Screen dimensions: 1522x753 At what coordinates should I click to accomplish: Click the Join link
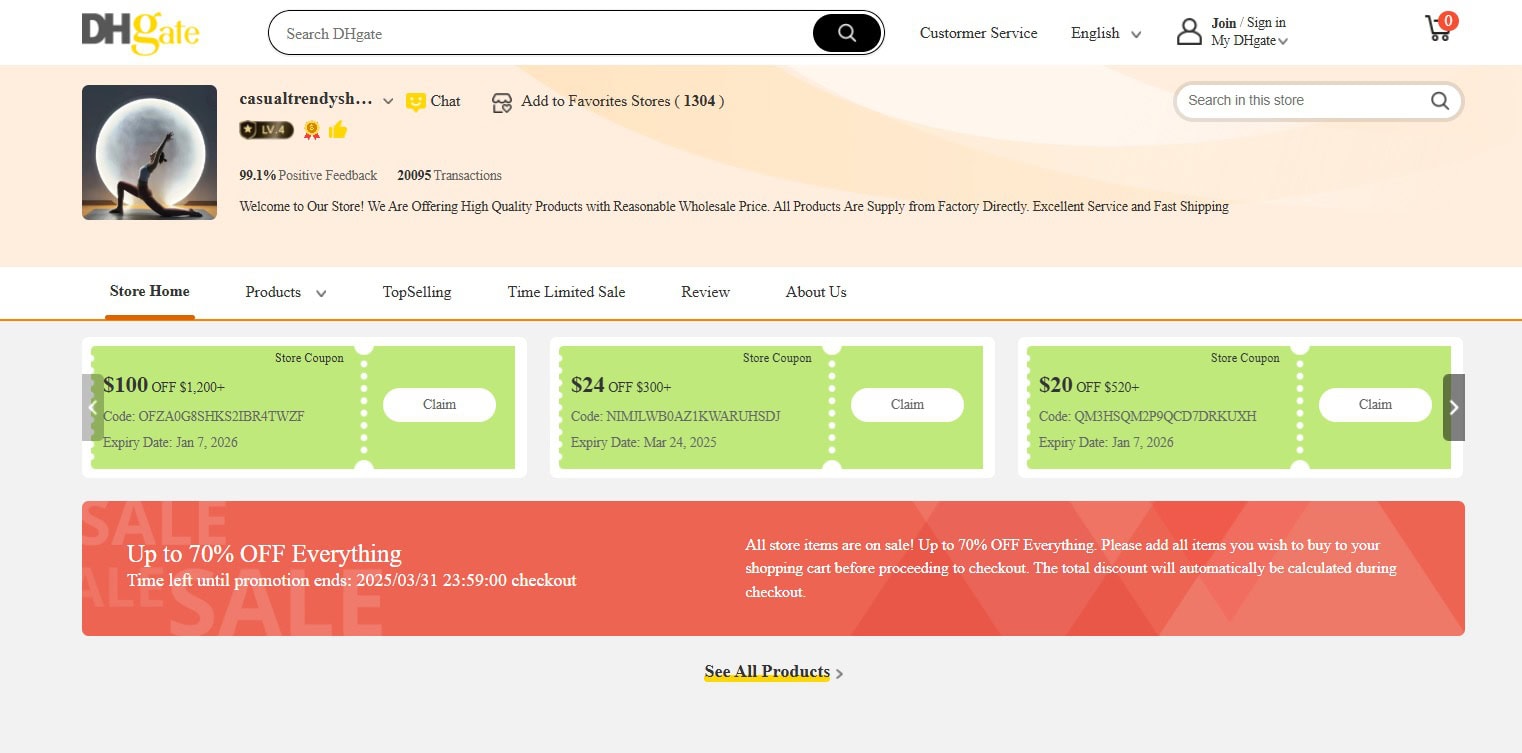1223,23
